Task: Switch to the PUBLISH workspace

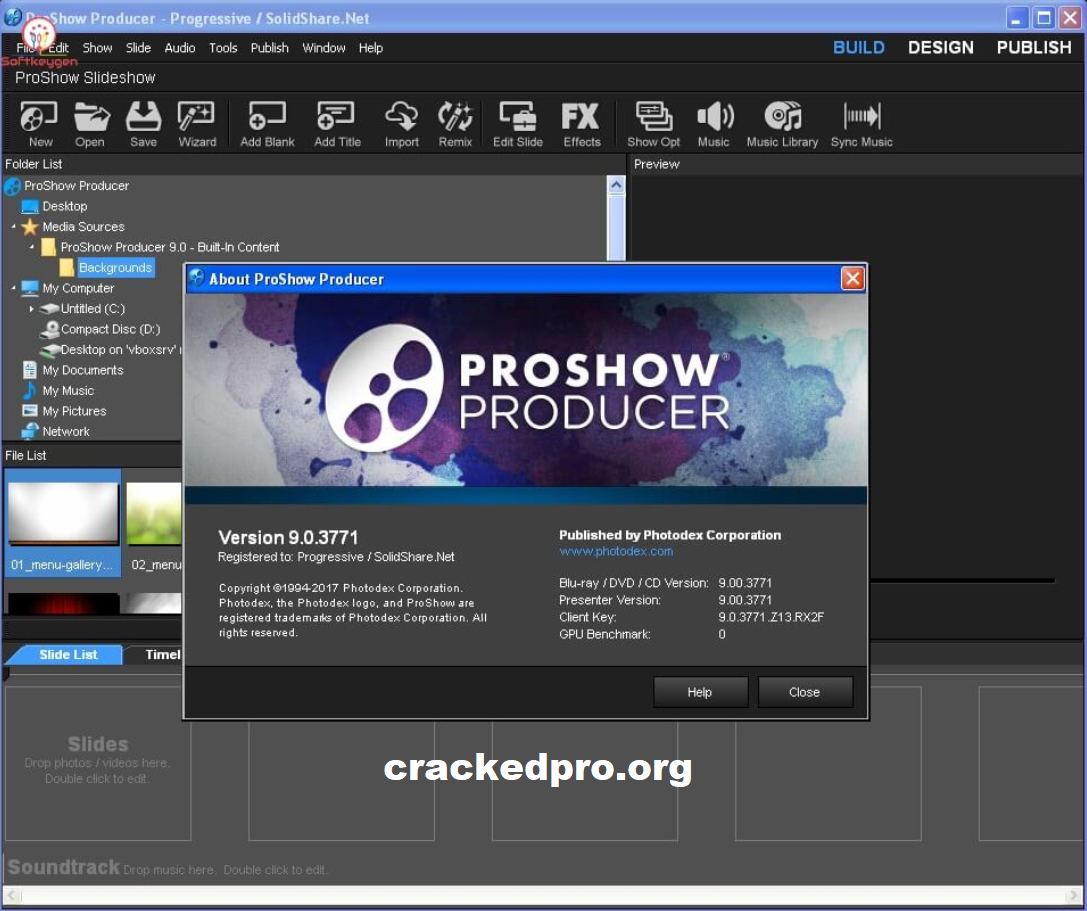Action: coord(1034,47)
